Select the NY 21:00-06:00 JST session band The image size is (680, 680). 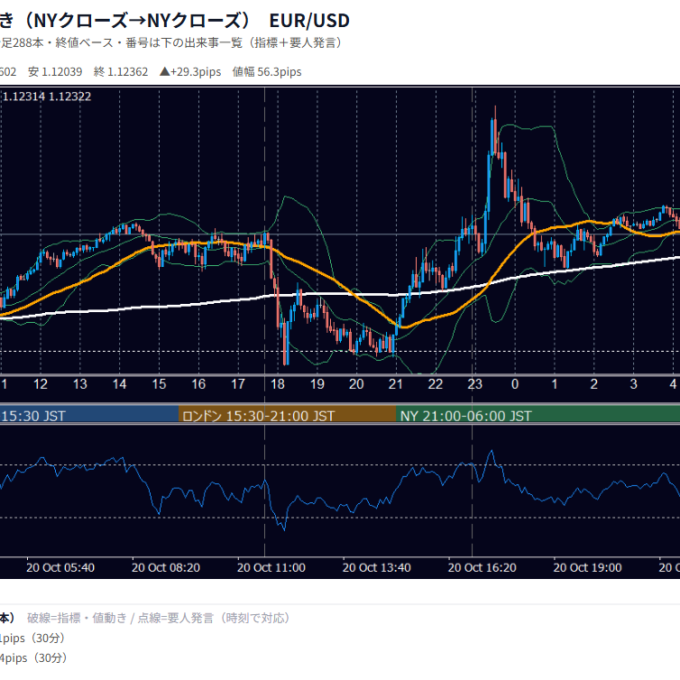(x=538, y=415)
